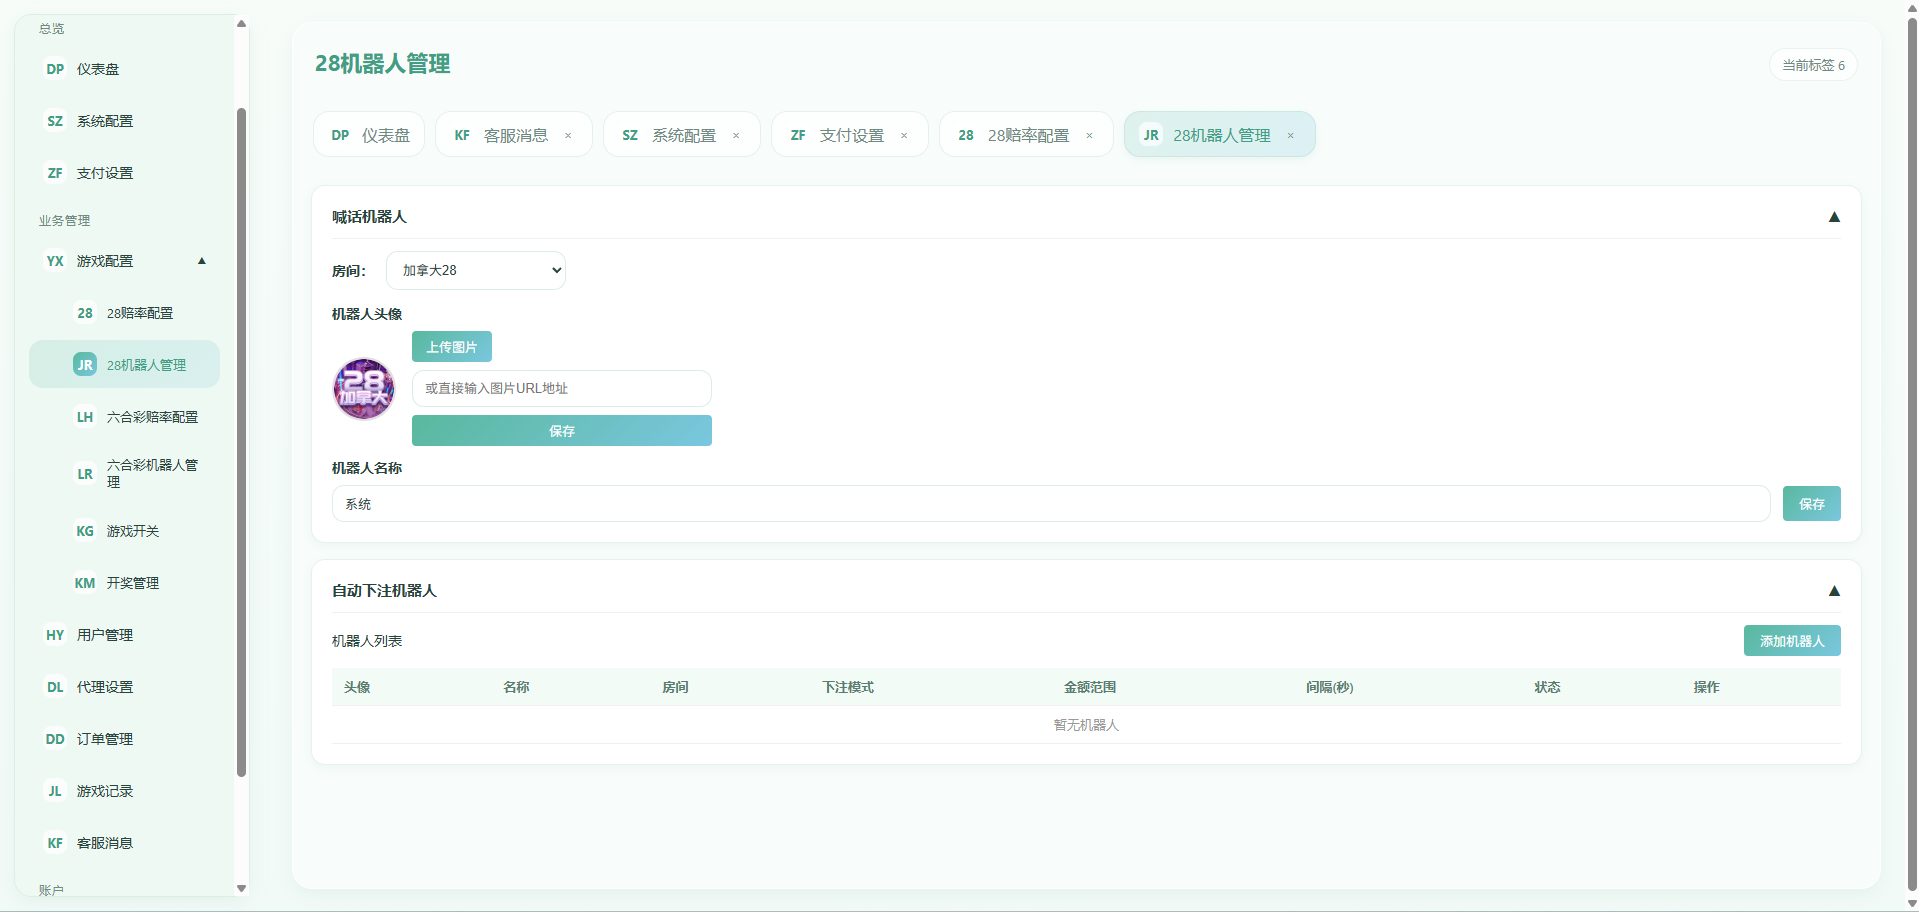Open the 房间 dropdown showing 加拿大28

click(476, 270)
